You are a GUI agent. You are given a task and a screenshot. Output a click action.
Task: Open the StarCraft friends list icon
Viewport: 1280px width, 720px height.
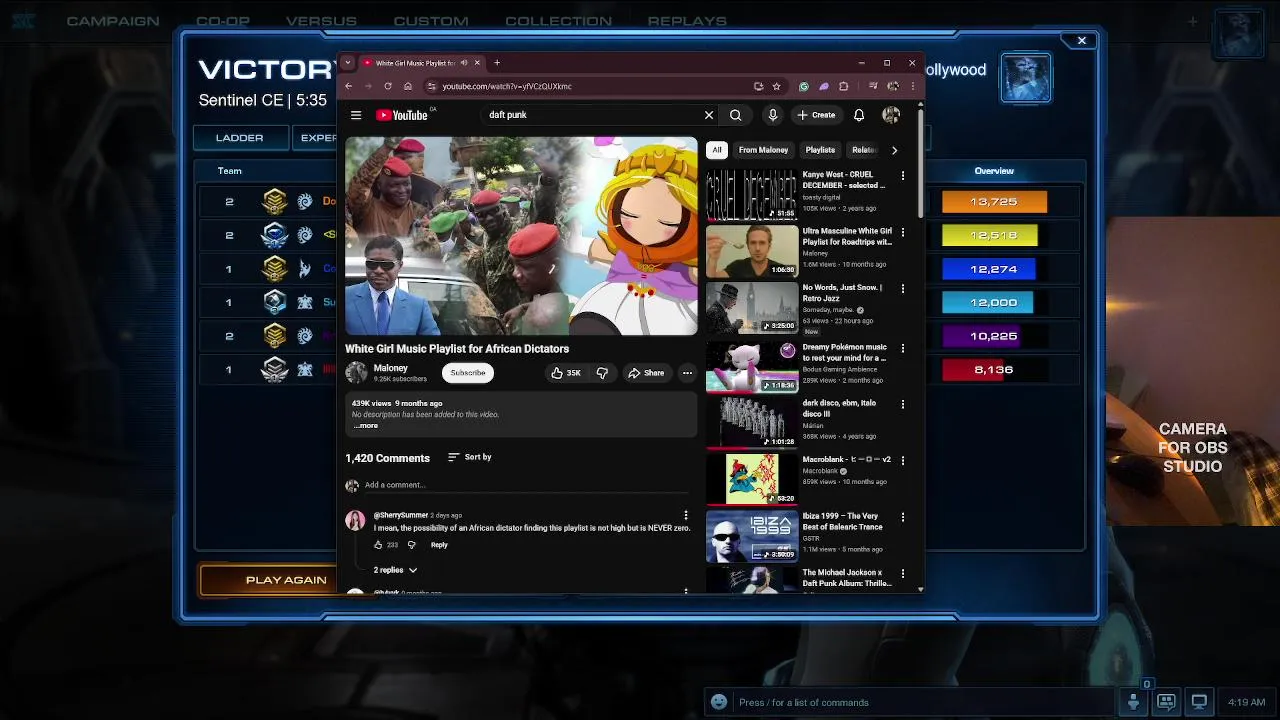[1133, 702]
